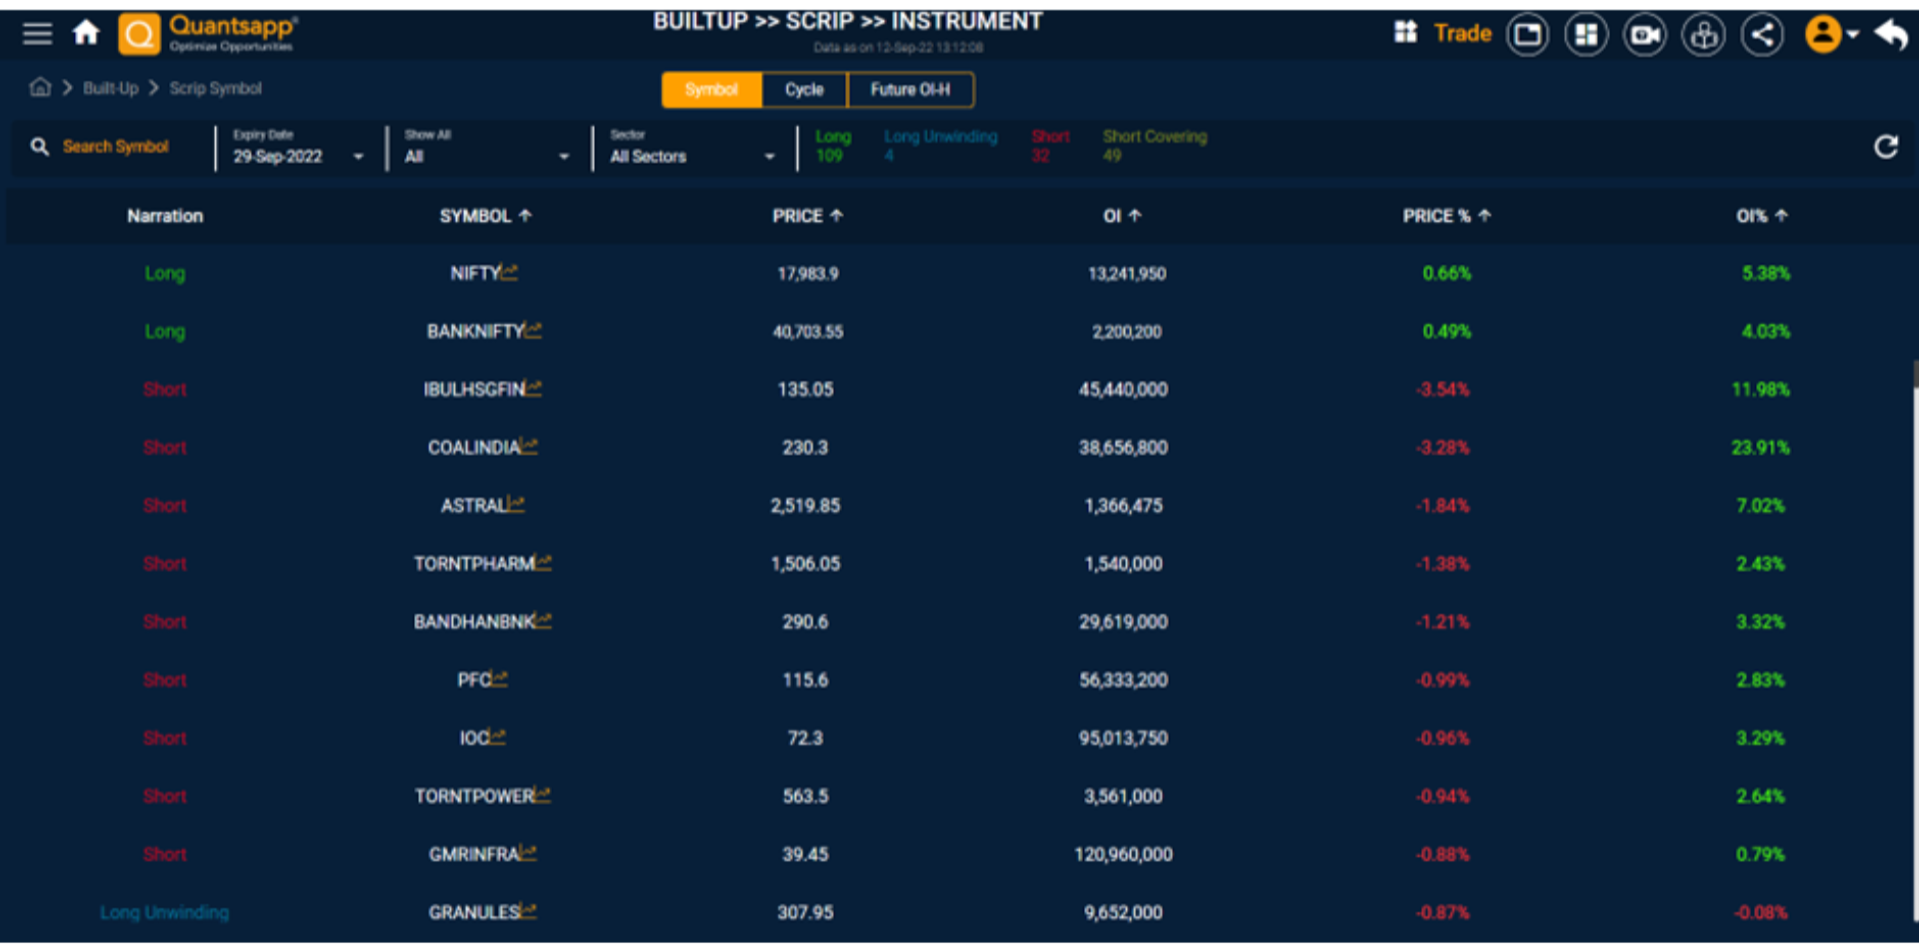Open the Search Symbol field
Viewport: 1920px width, 952px height.
(114, 146)
